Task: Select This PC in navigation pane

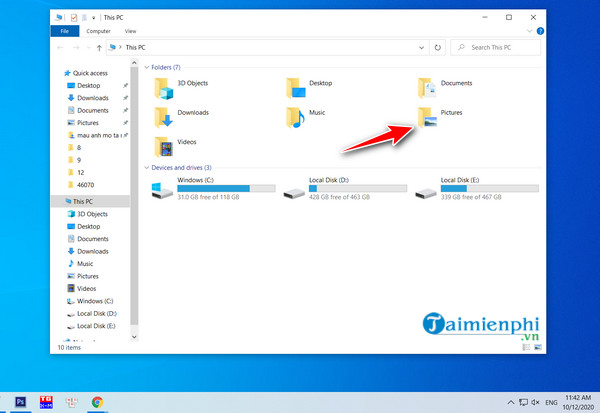Action: tap(90, 201)
